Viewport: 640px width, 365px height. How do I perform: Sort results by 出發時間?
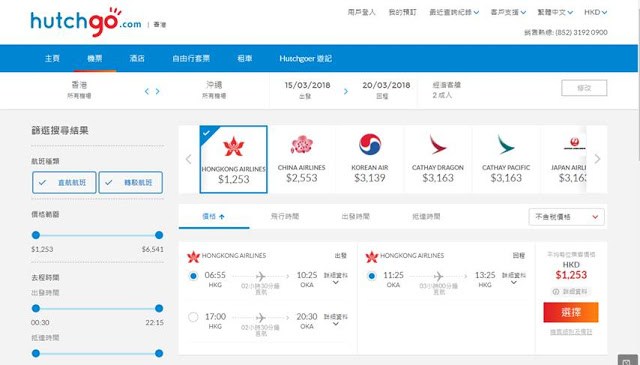tap(356, 216)
